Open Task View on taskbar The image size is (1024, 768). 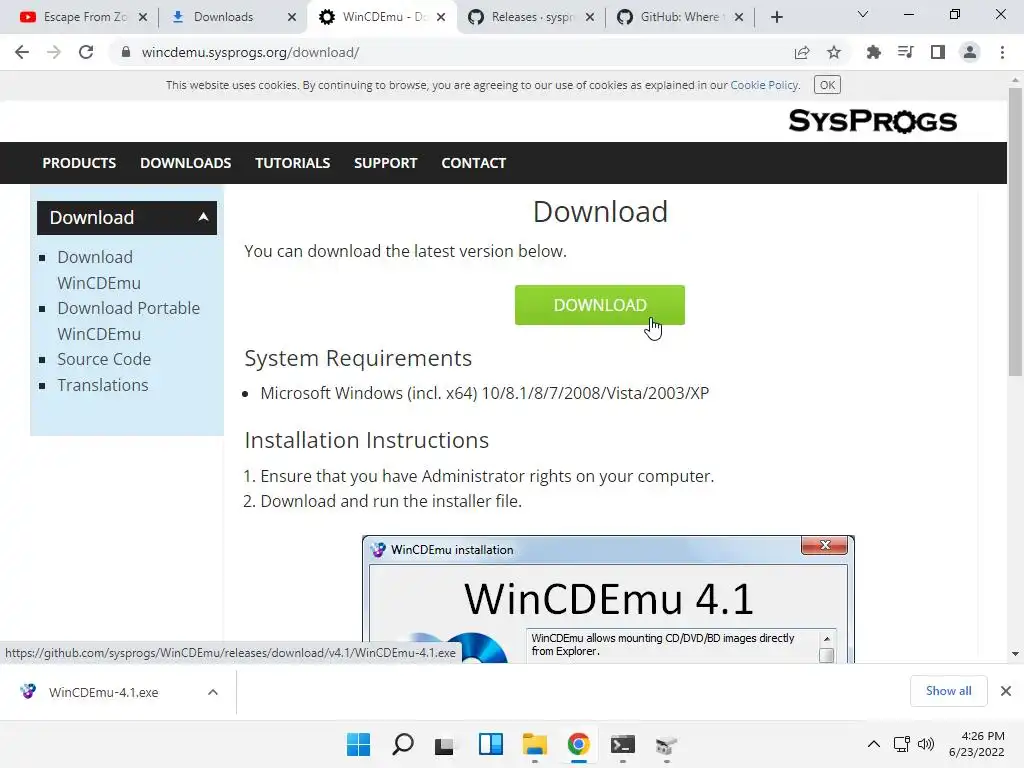pos(444,744)
